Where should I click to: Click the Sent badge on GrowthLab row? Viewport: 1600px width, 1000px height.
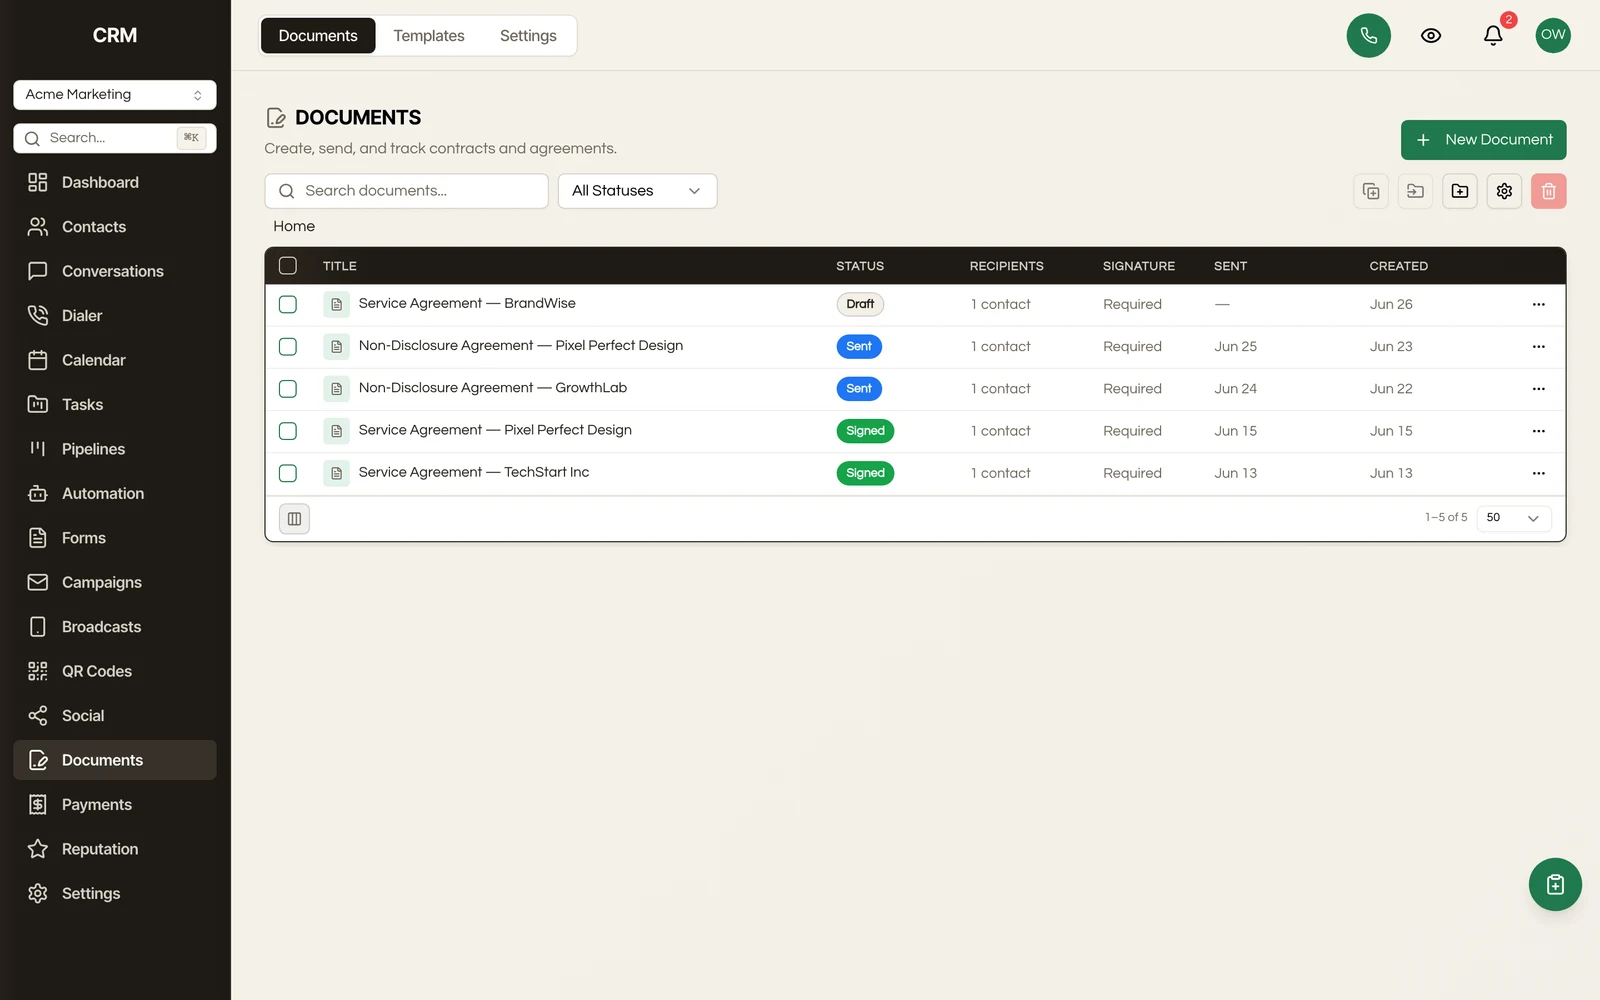pos(859,389)
